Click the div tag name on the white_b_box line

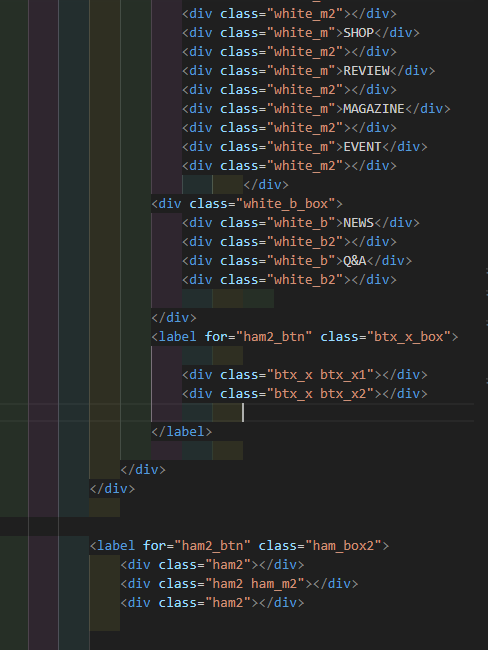170,204
